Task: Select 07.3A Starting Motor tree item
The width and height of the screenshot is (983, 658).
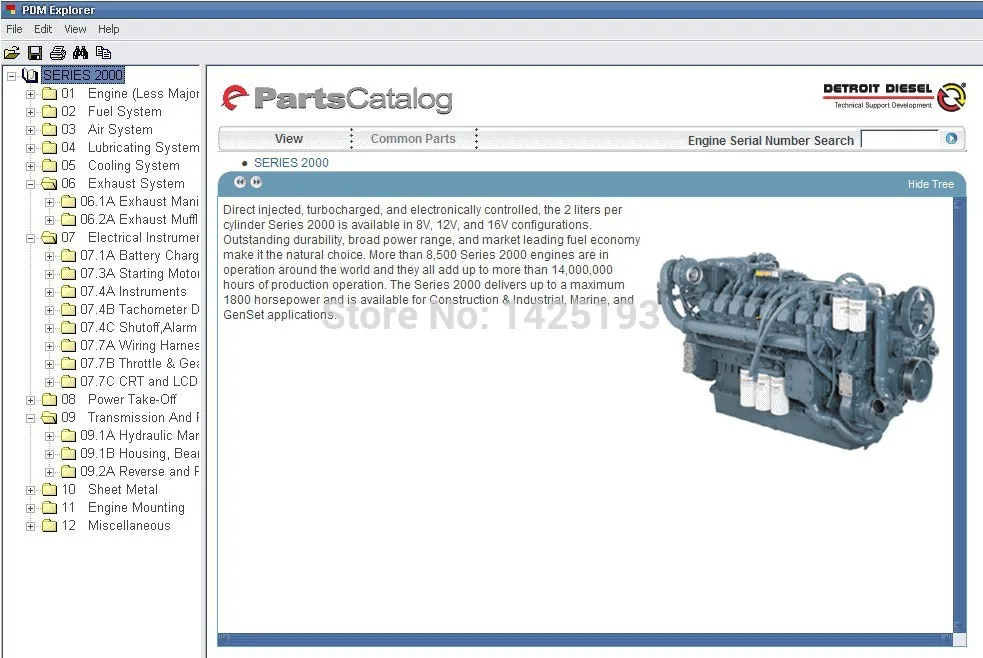Action: (x=139, y=274)
